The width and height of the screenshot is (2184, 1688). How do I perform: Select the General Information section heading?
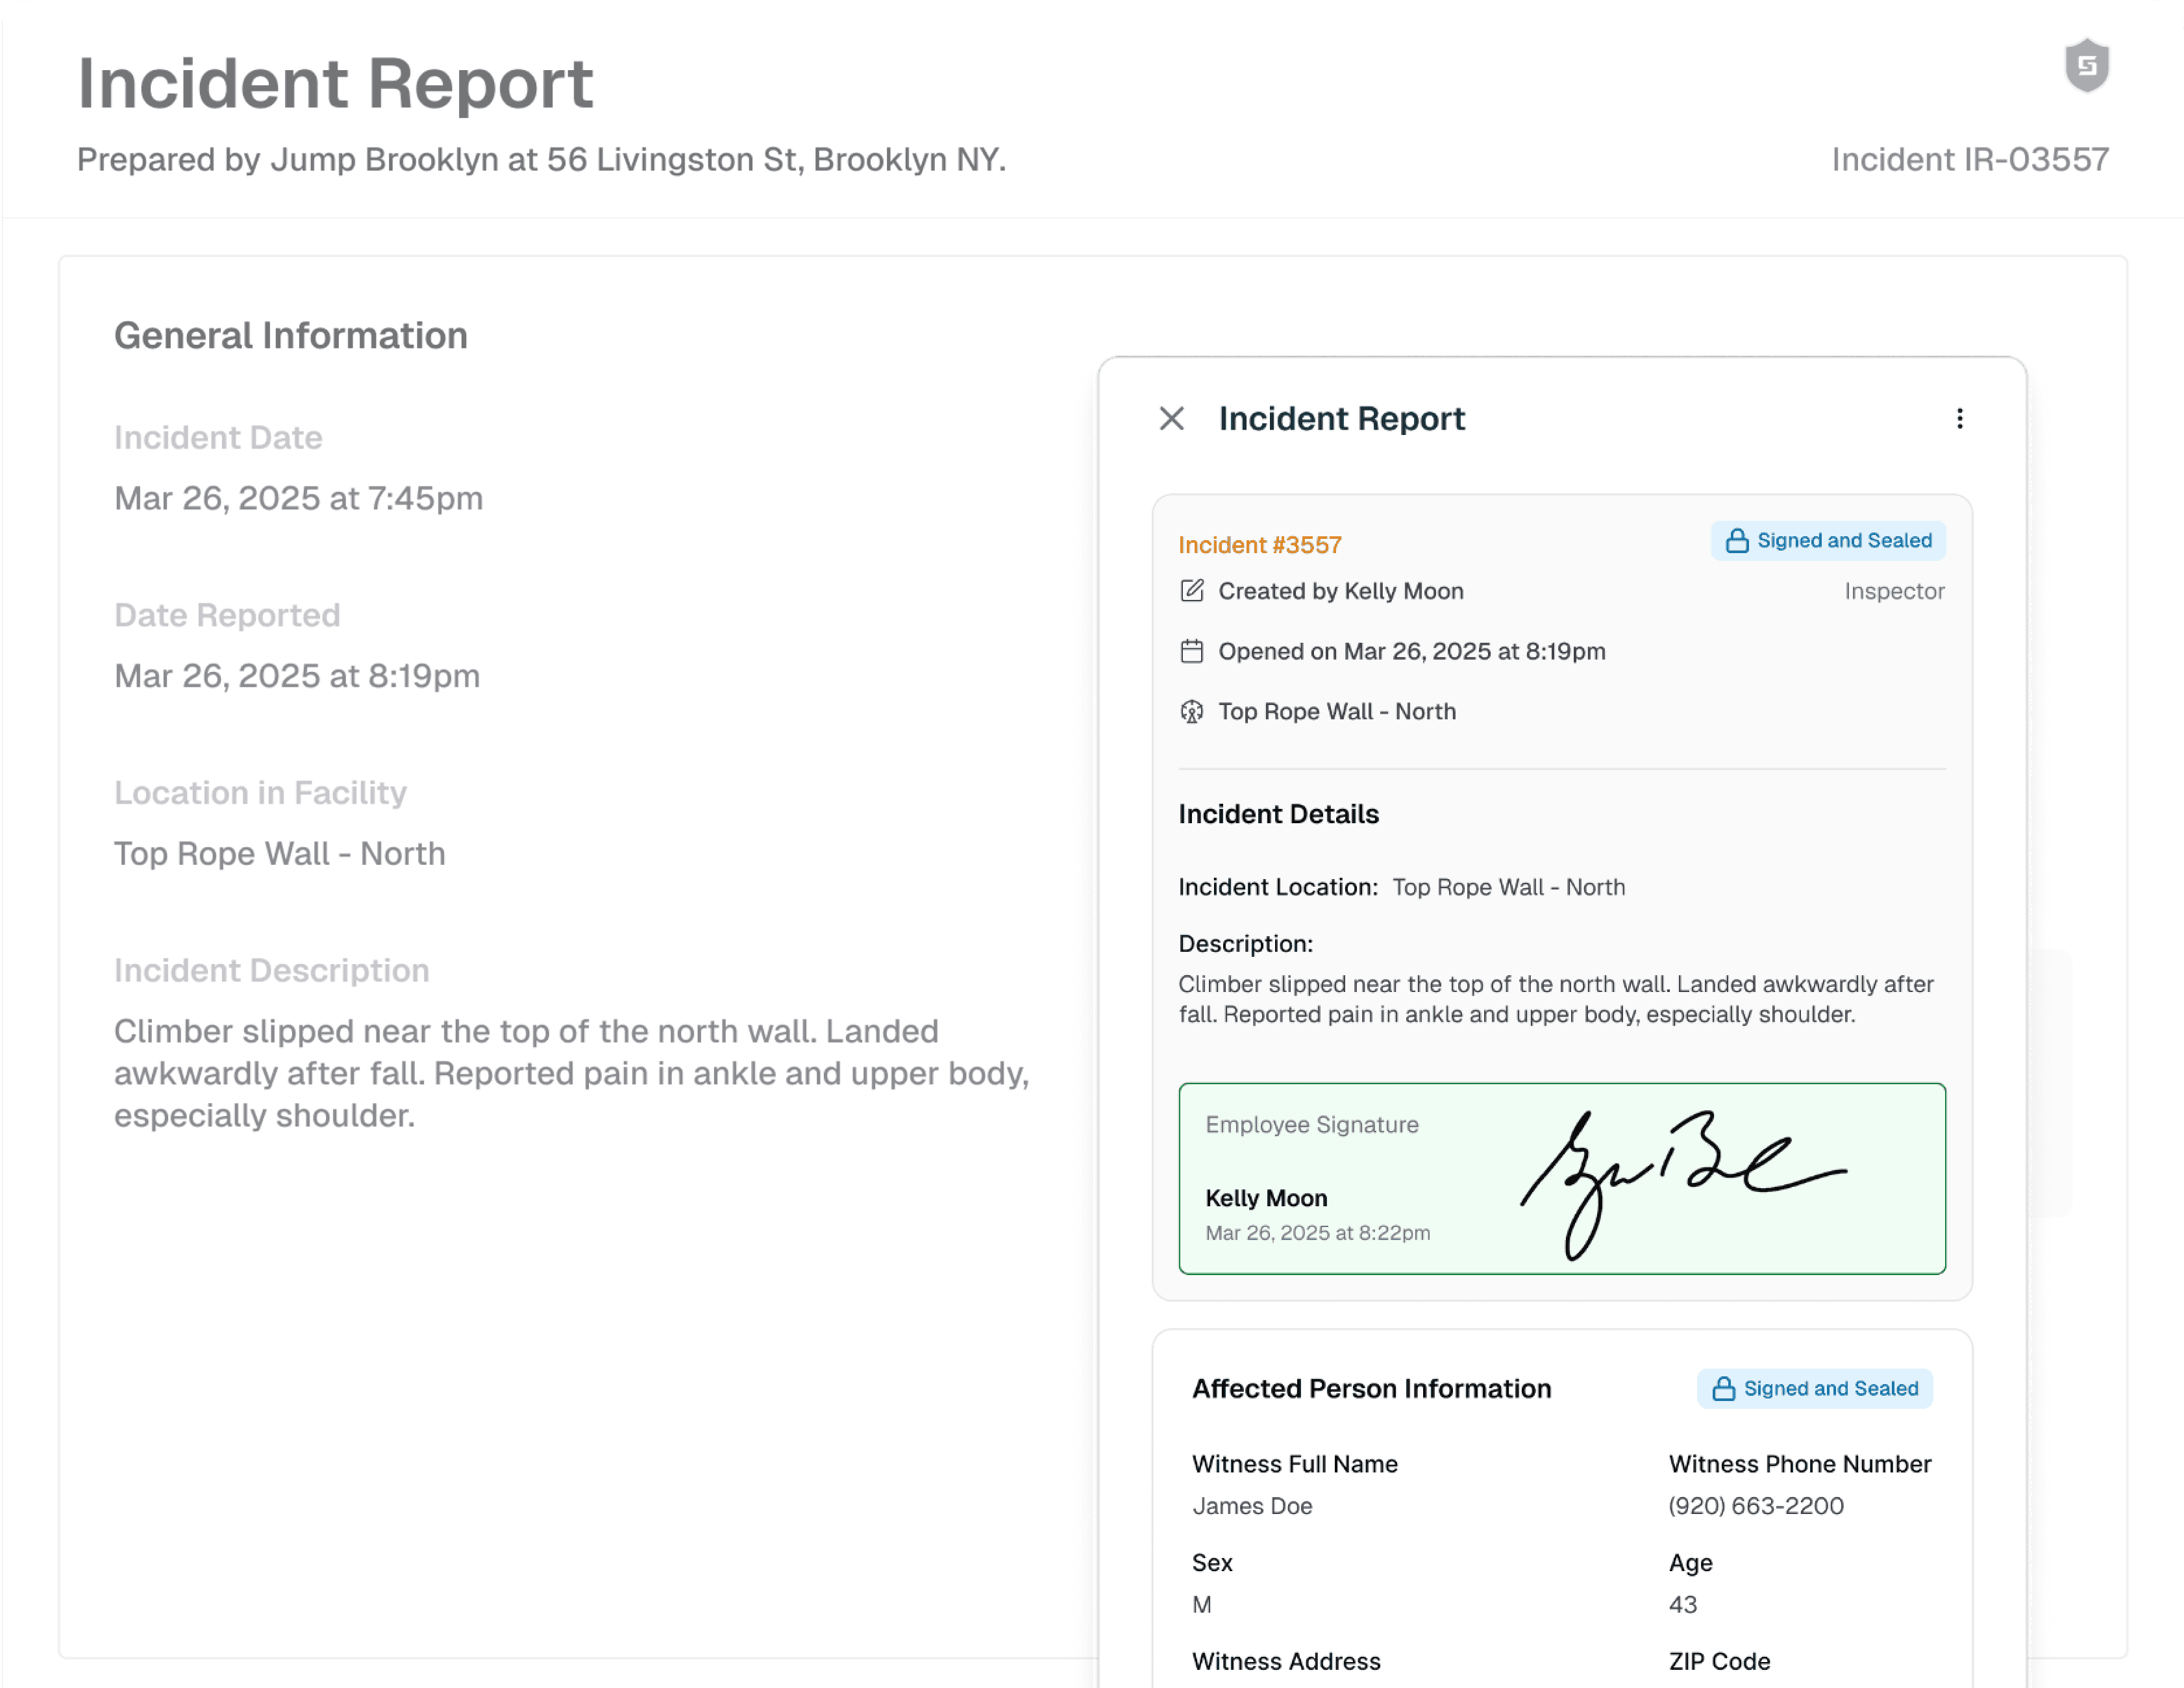(x=291, y=335)
